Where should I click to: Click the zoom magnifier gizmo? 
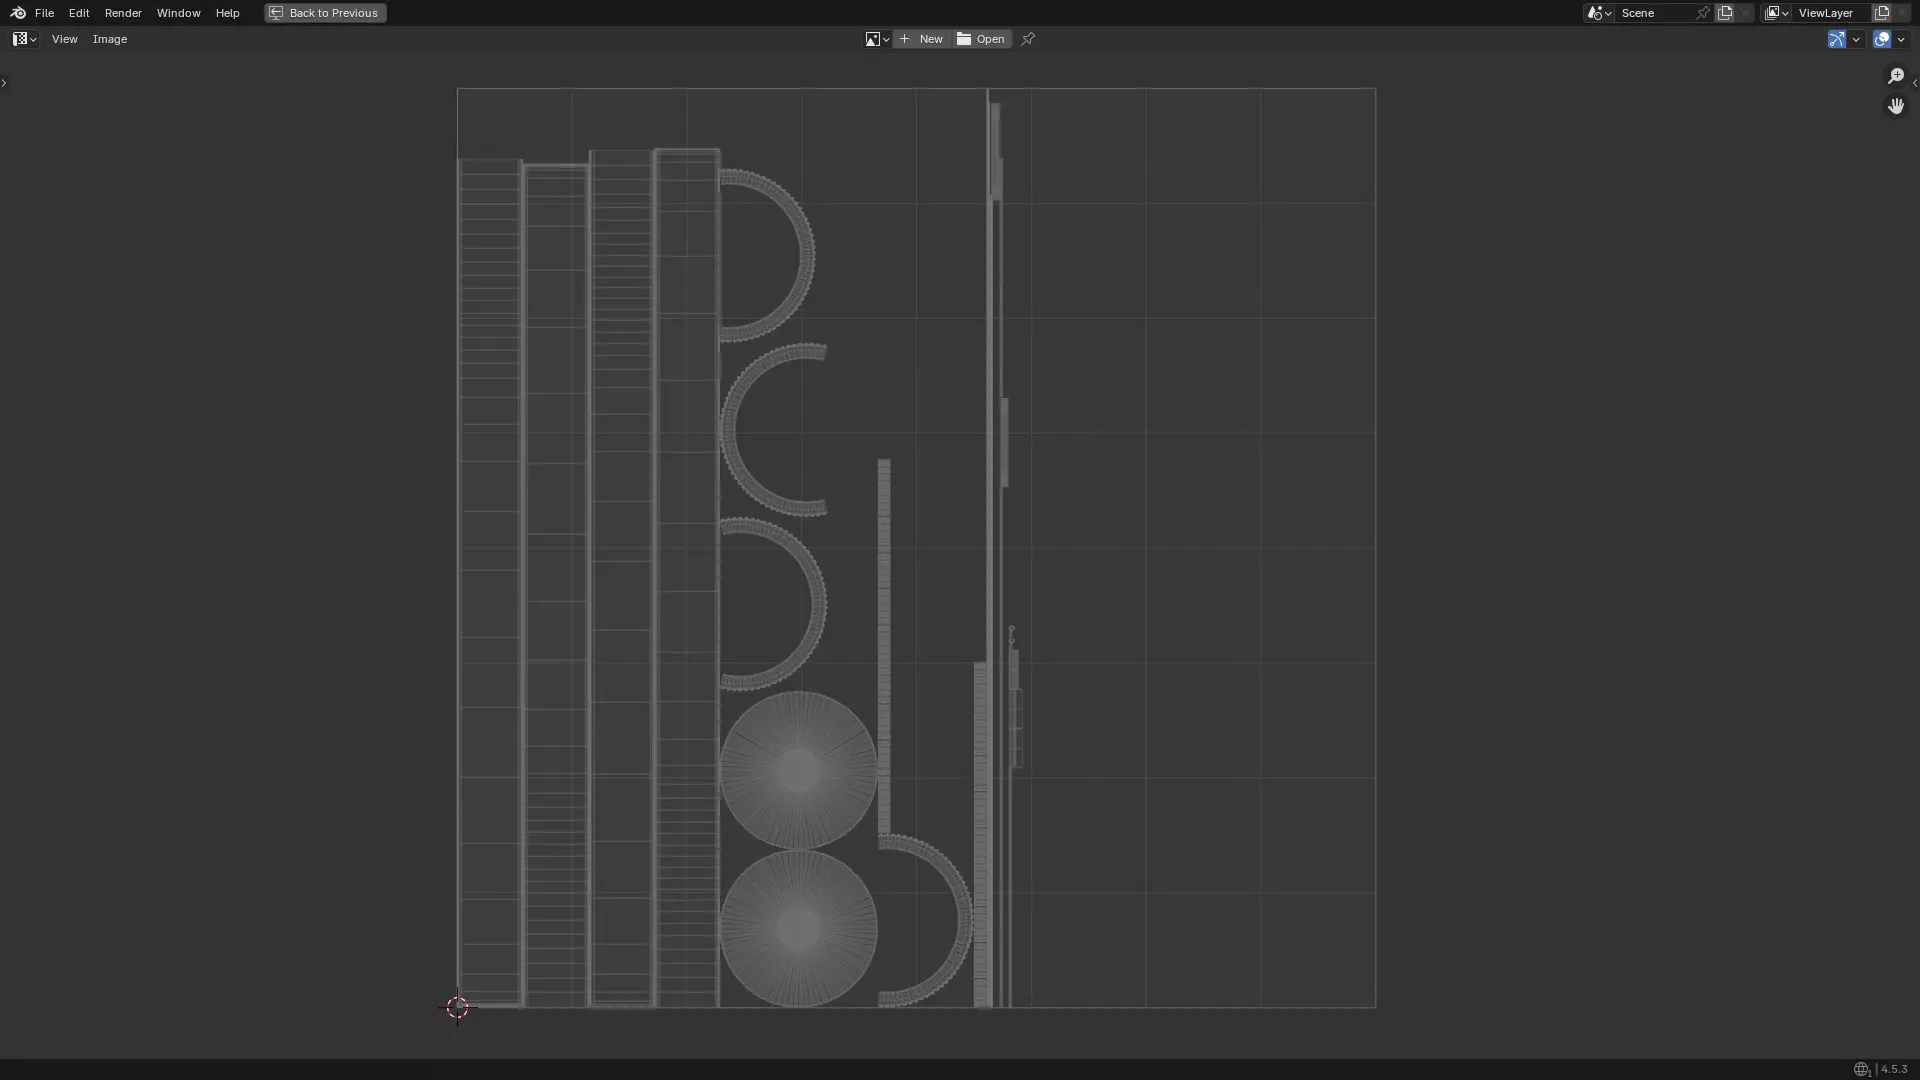[1896, 76]
